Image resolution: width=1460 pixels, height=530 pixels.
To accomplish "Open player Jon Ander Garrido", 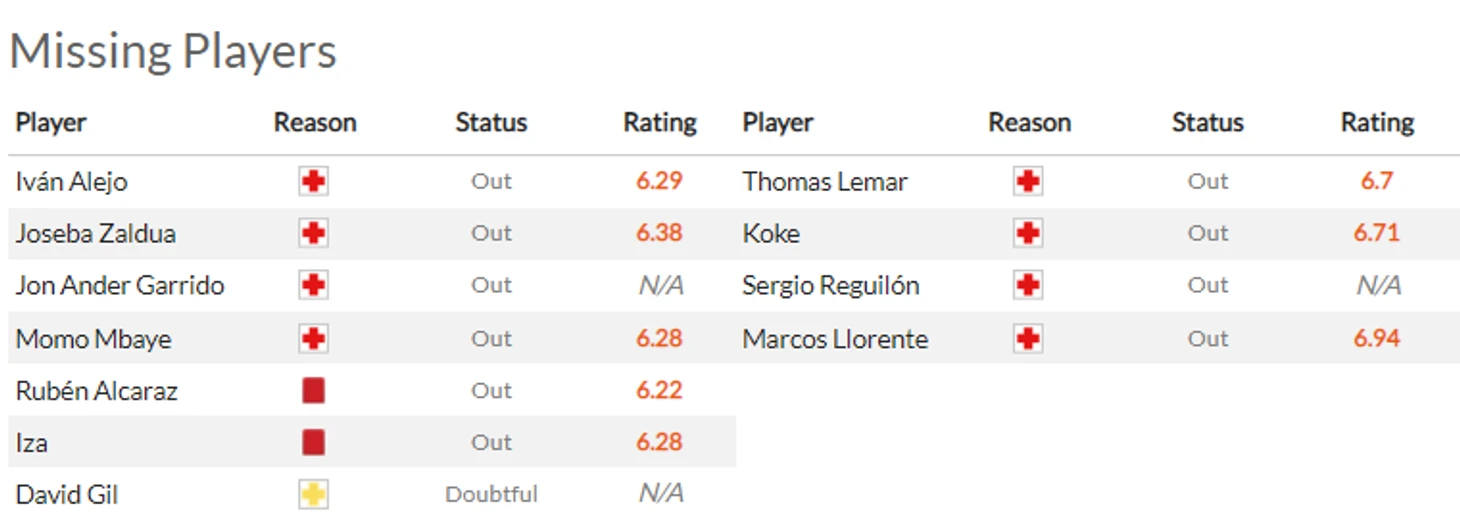I will pyautogui.click(x=120, y=286).
